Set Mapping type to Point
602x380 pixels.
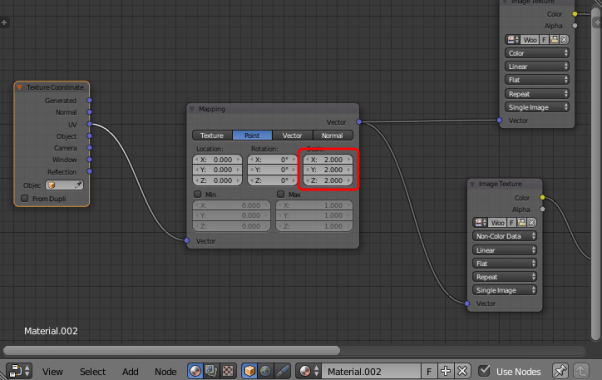[252, 135]
